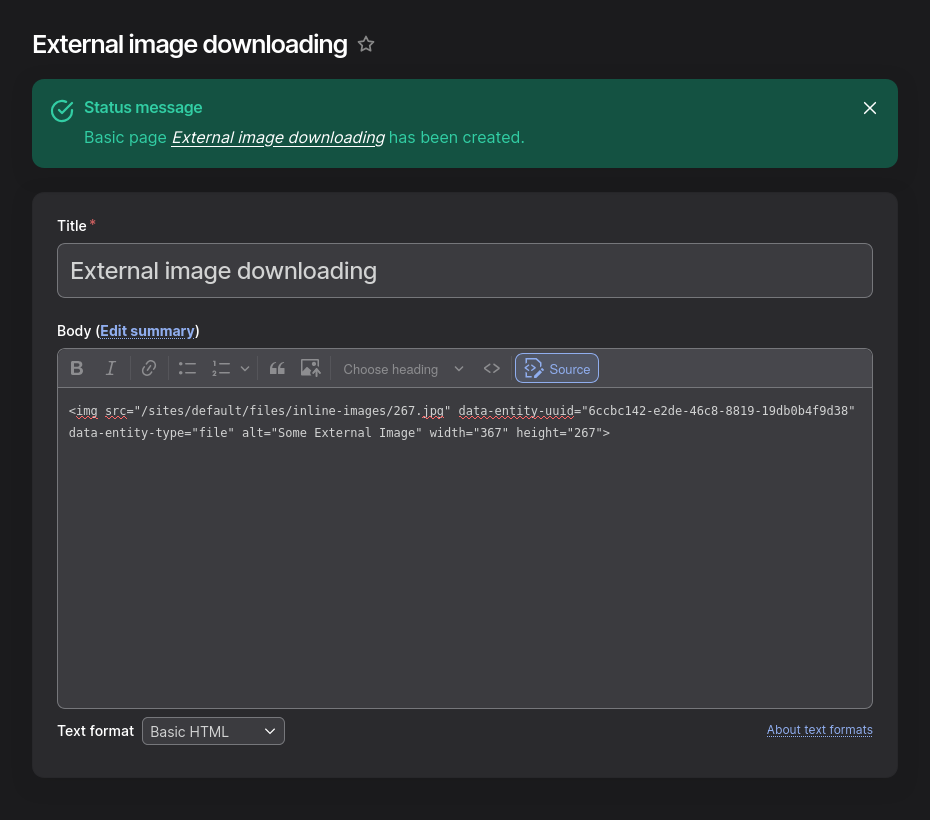Click the Title input field
This screenshot has width=930, height=820.
click(x=464, y=270)
